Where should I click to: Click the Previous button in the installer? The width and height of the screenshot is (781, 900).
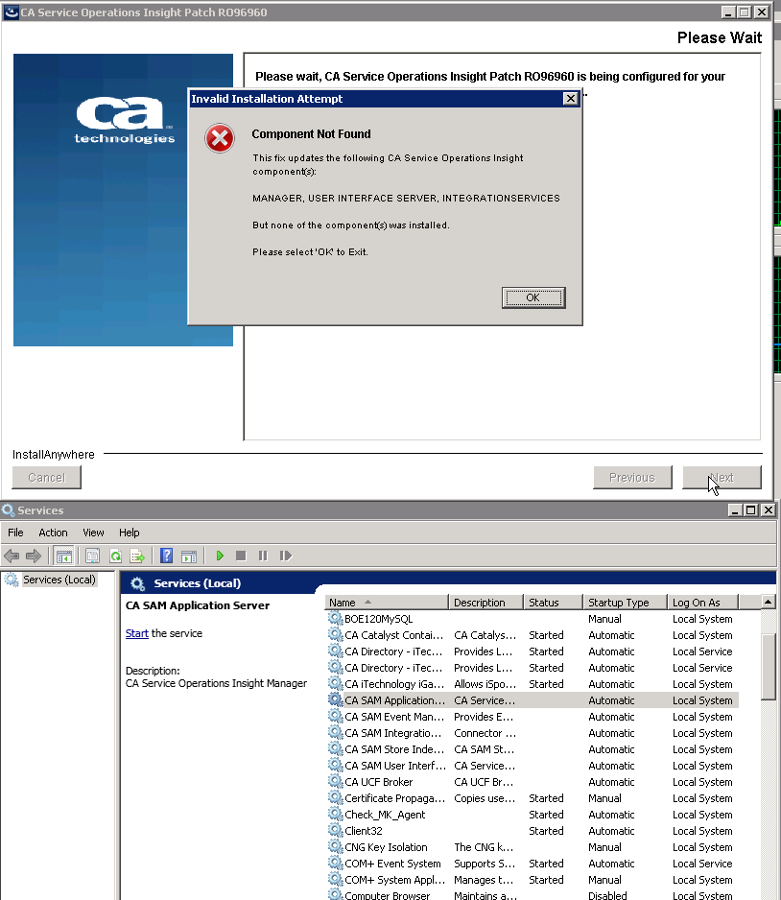tap(632, 477)
